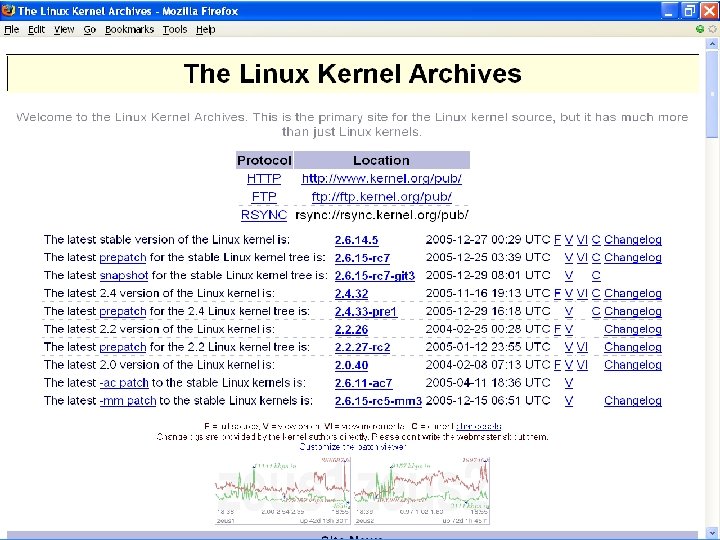720x540 pixels.
Task: Open the Changelog for 2.4.33-pre1
Action: coord(633,311)
